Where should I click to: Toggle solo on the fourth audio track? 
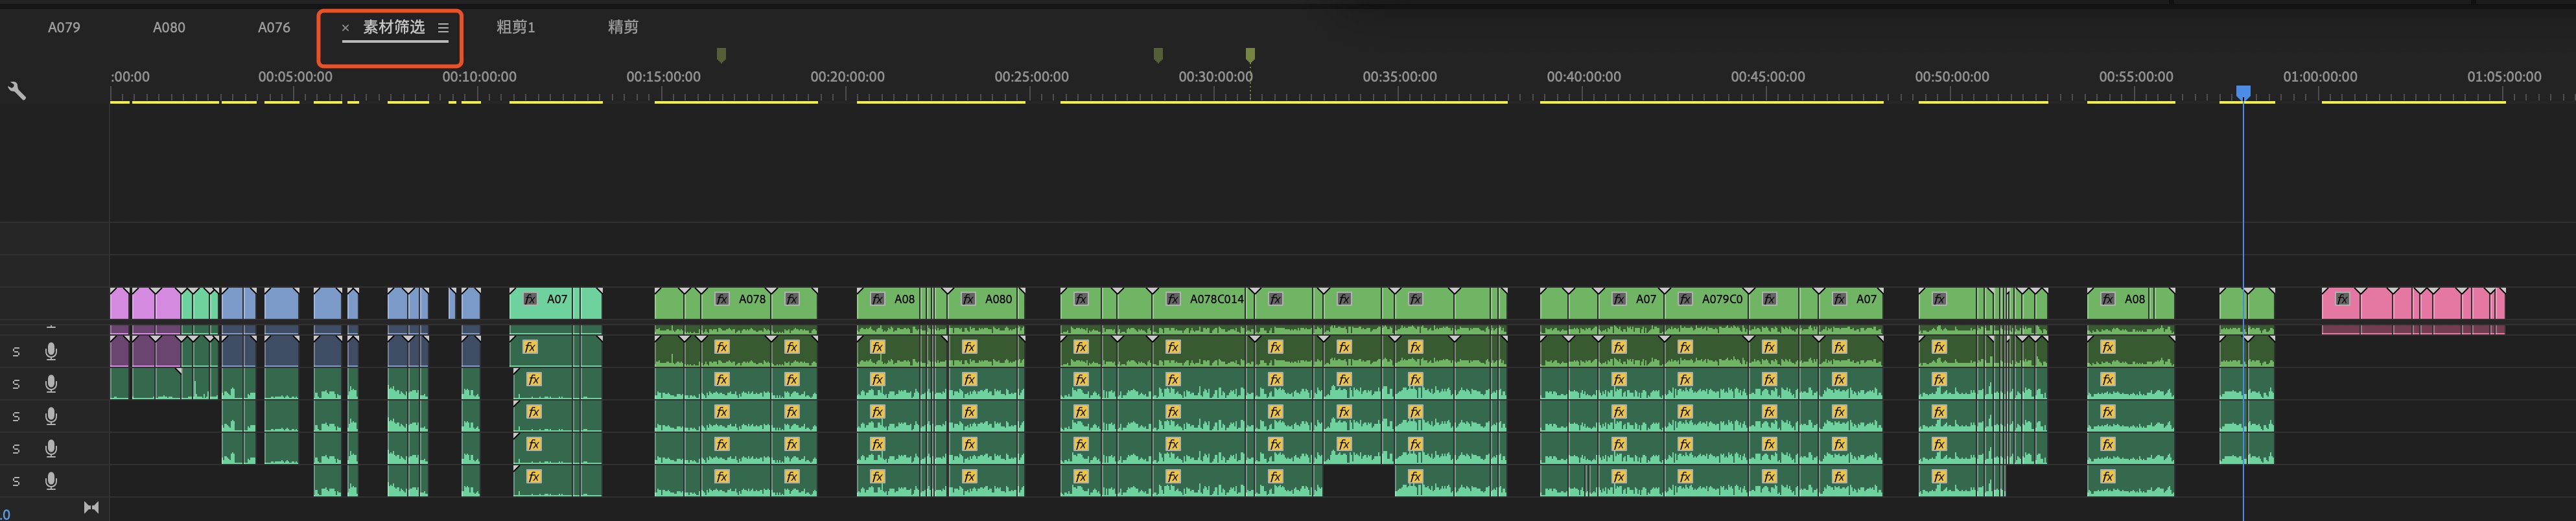[x=16, y=449]
